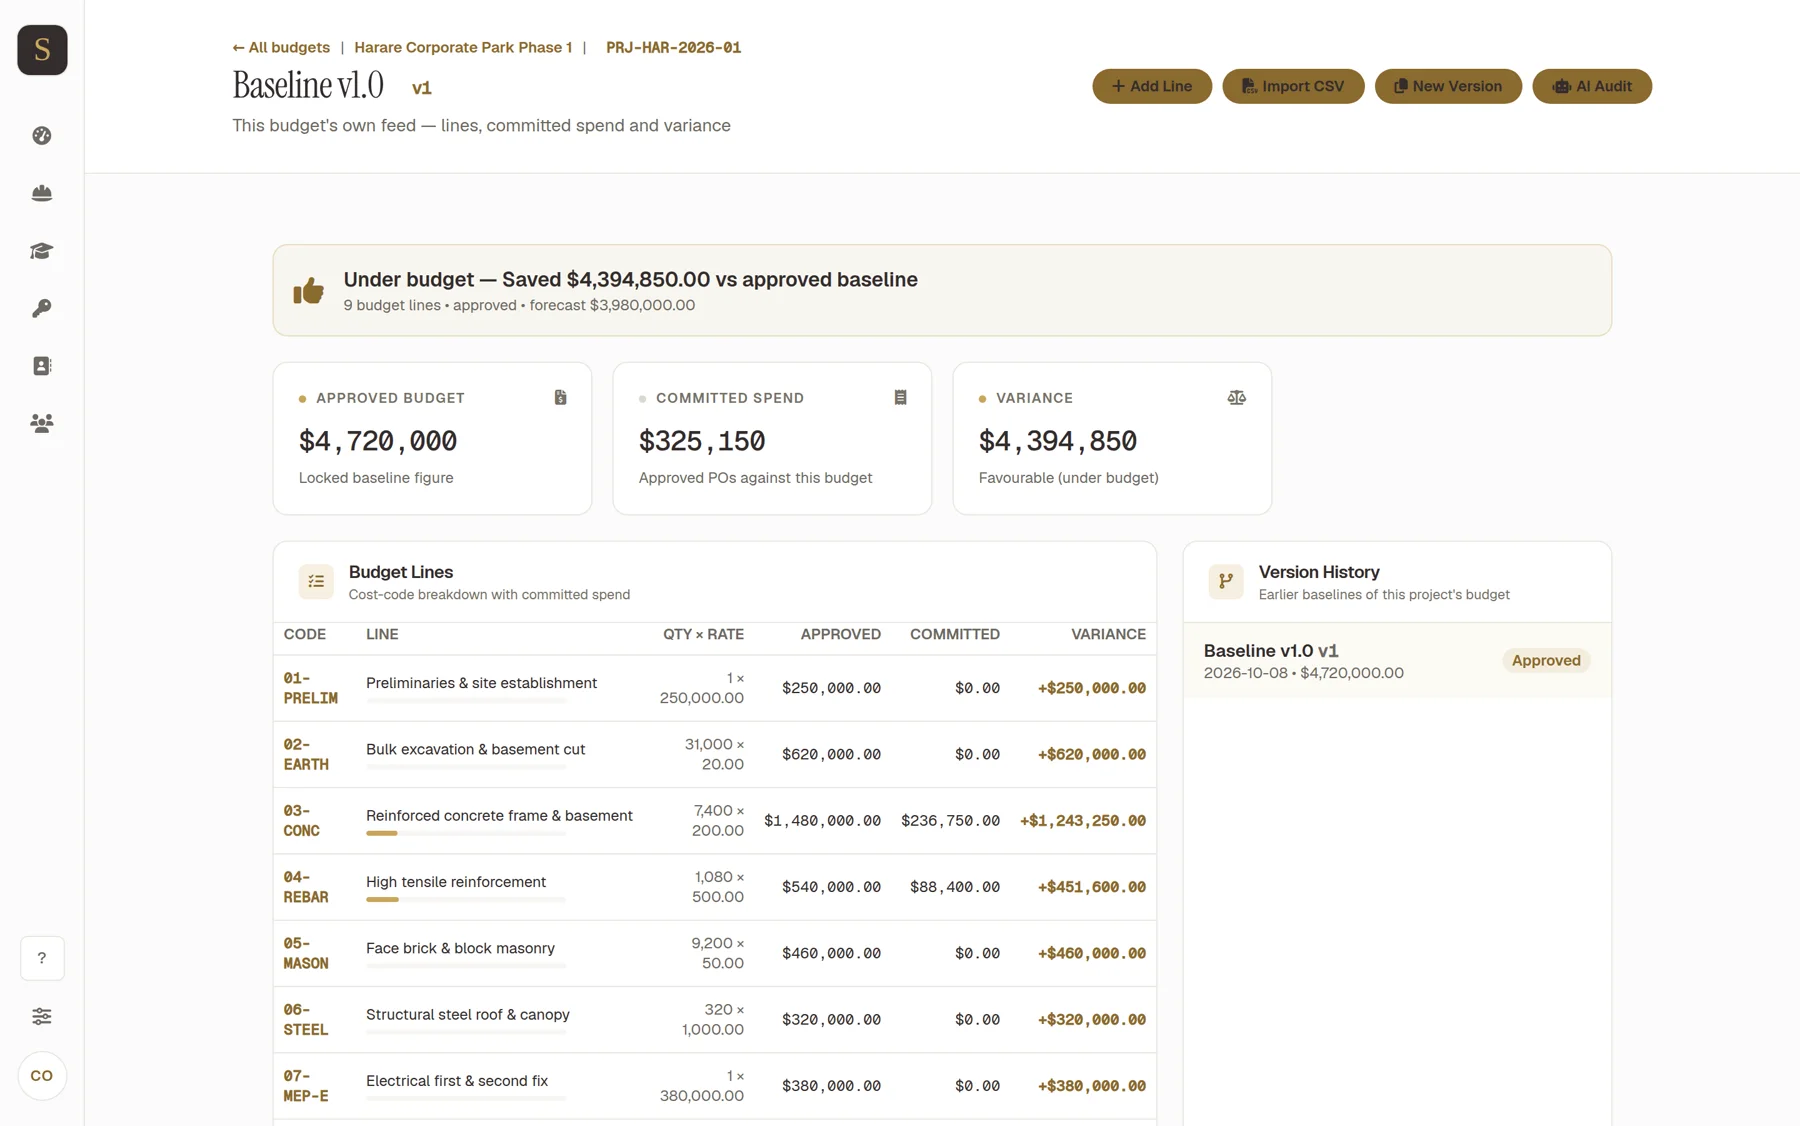This screenshot has width=1800, height=1126.
Task: Click variance +$451,600.00
Action: pos(1092,887)
